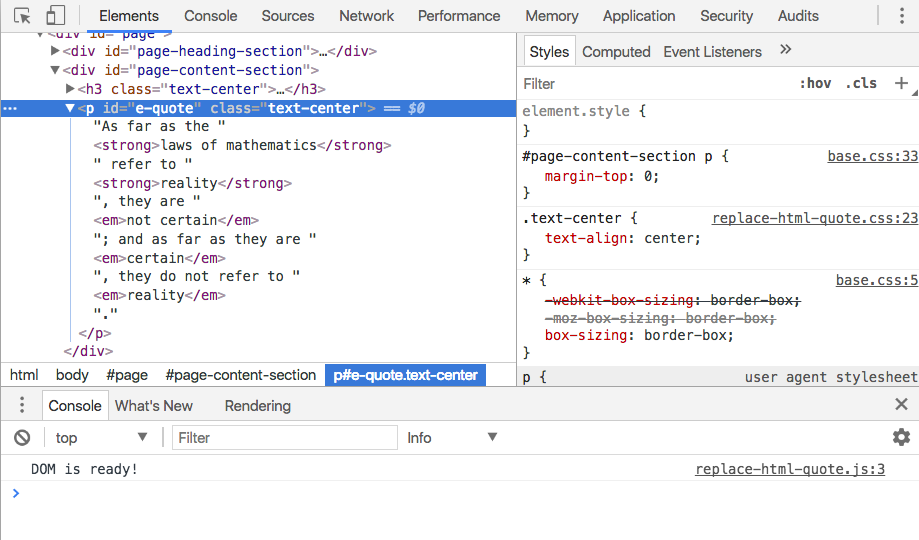Collapse the page-content-section div node
This screenshot has height=540, width=919.
point(55,70)
